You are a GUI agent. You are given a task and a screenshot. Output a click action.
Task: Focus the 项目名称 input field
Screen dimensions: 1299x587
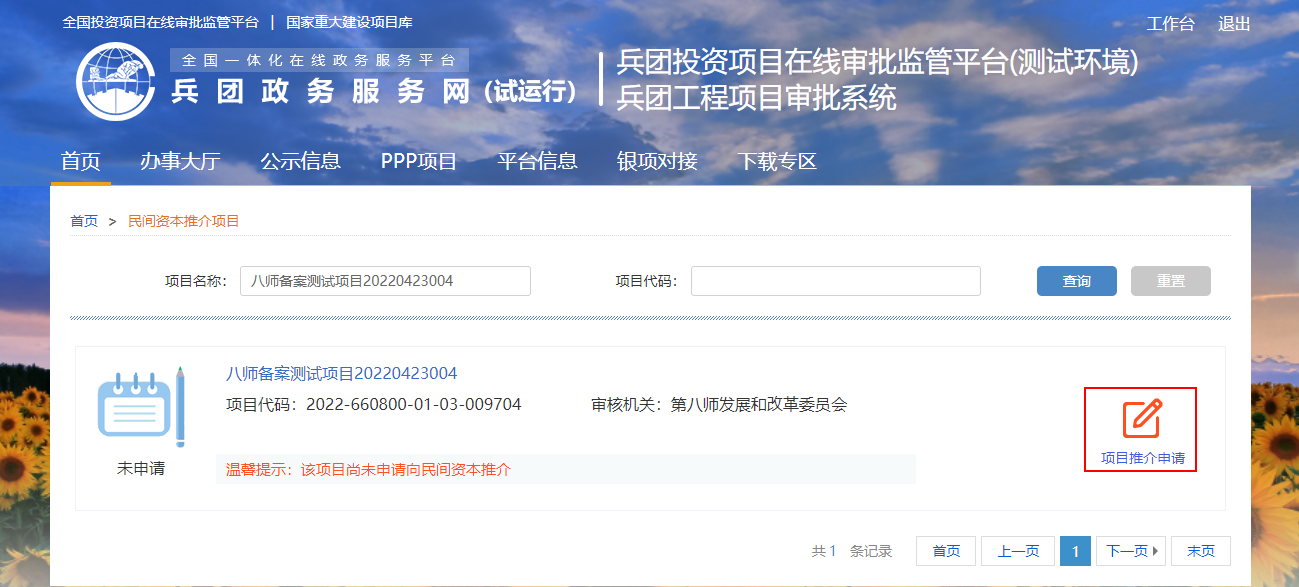click(385, 281)
